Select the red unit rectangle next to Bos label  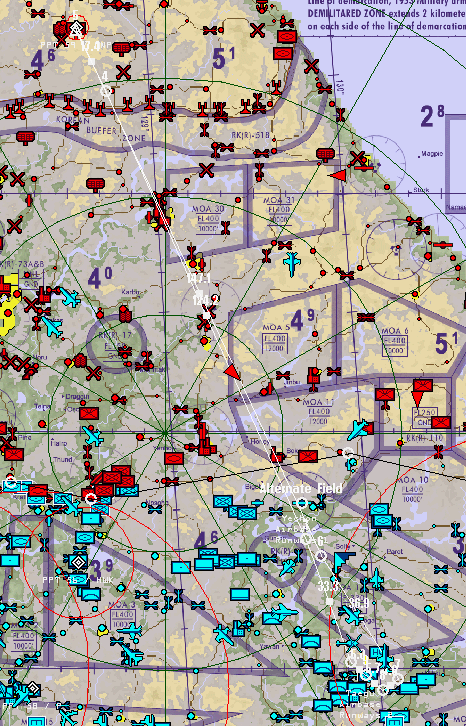point(308,457)
